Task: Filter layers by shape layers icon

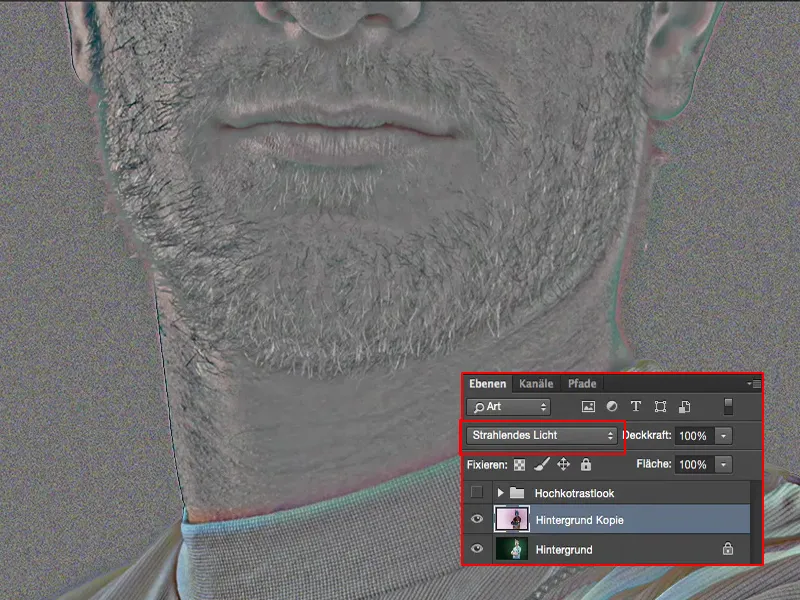Action: click(660, 407)
